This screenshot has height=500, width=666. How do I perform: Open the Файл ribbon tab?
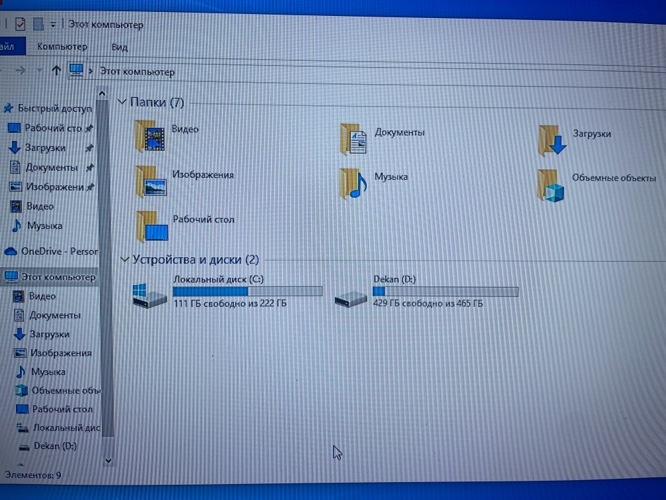(11, 46)
